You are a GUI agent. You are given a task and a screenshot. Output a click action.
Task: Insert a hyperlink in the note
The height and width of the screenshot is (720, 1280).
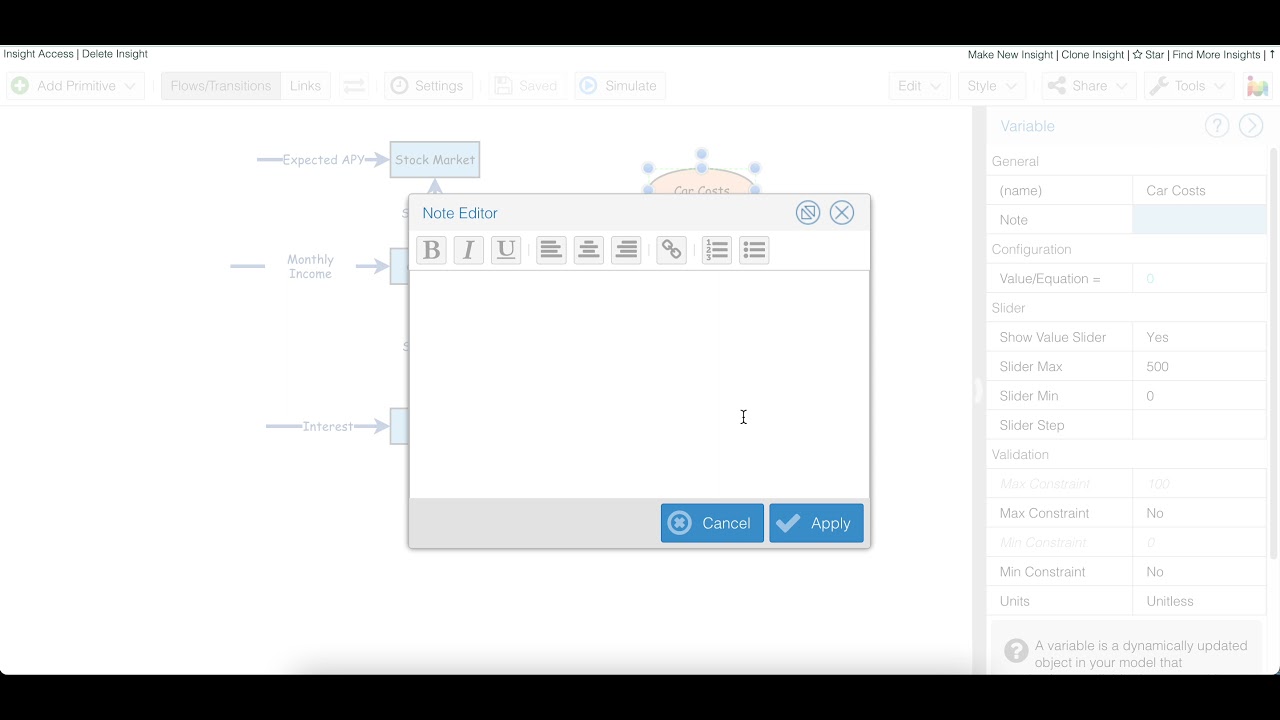(x=672, y=250)
